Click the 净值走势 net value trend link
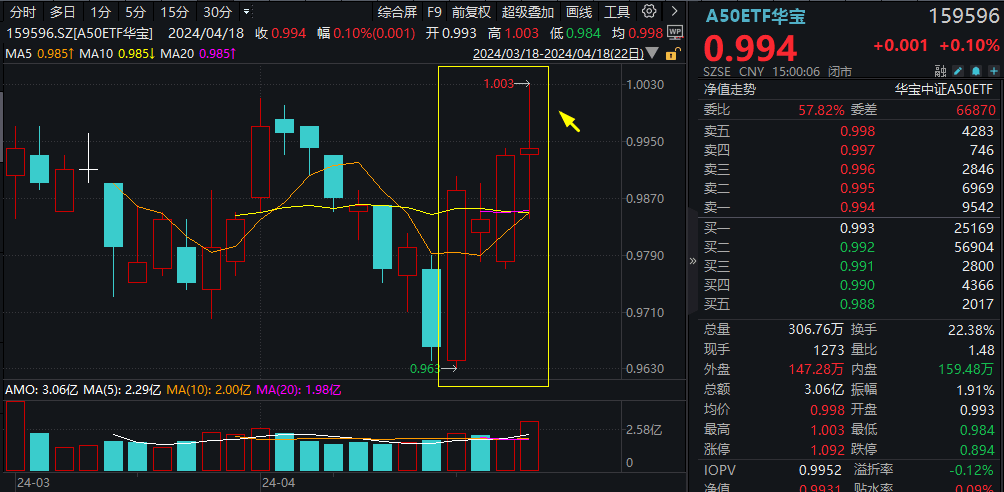1004x492 pixels. coord(730,89)
